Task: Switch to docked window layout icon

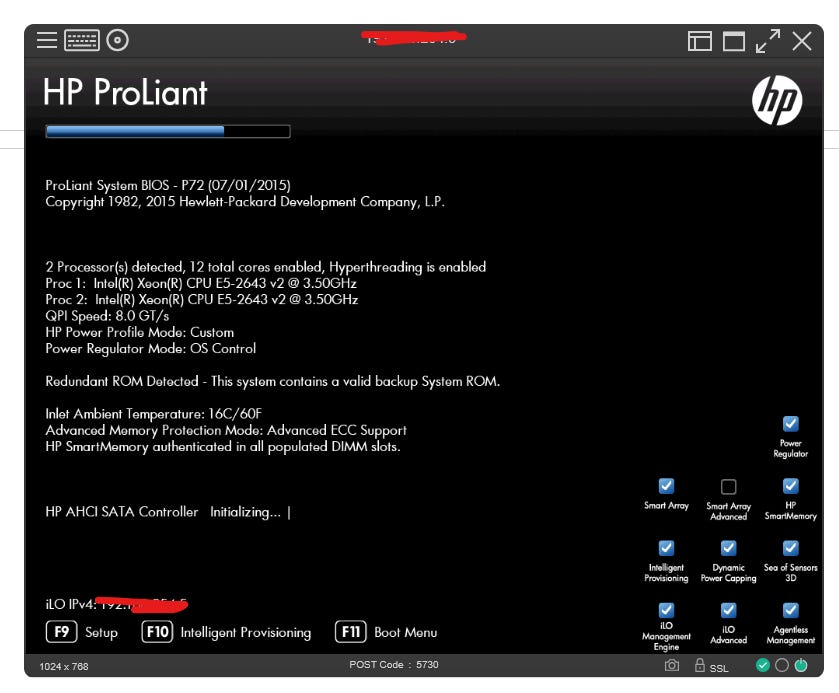Action: [x=699, y=41]
